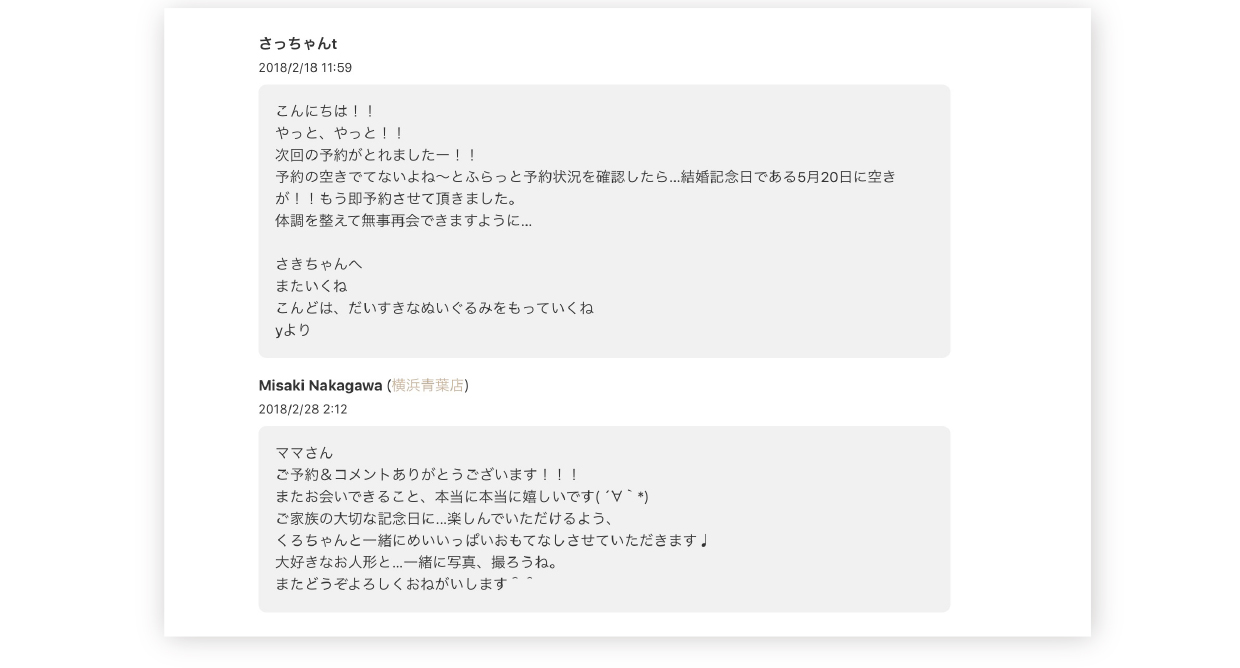The height and width of the screenshot is (668, 1240).
Task: Click the line starting くろちゃんと一緒に
Action: click(x=492, y=541)
